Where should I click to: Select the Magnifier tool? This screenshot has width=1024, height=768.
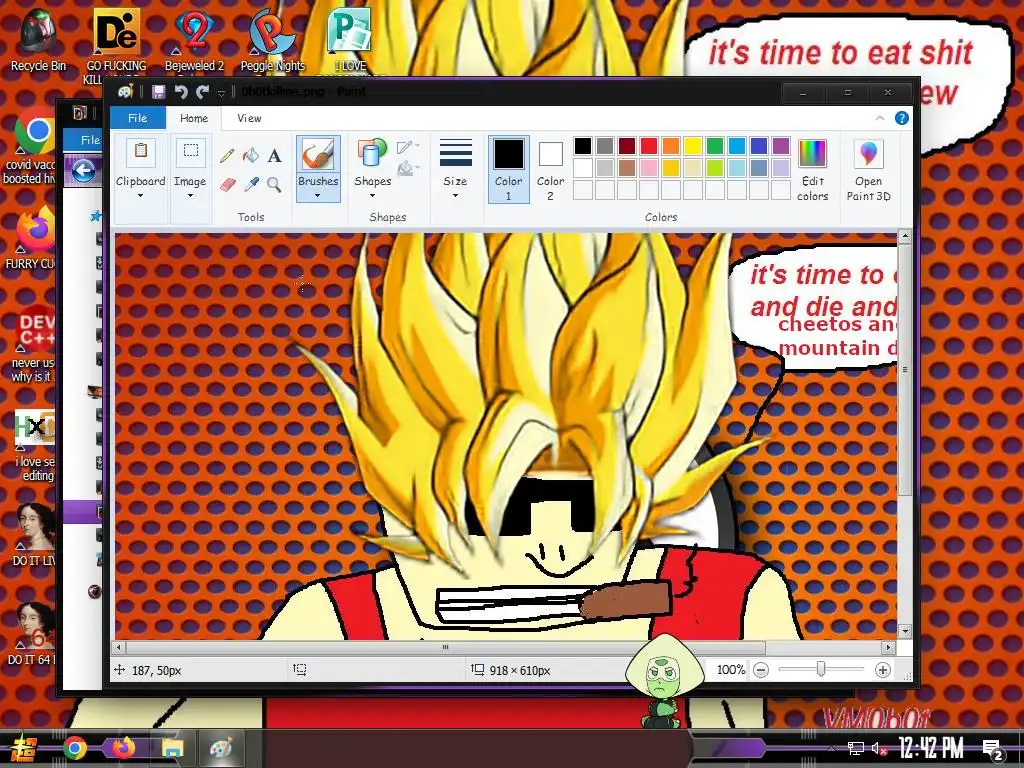pos(274,185)
